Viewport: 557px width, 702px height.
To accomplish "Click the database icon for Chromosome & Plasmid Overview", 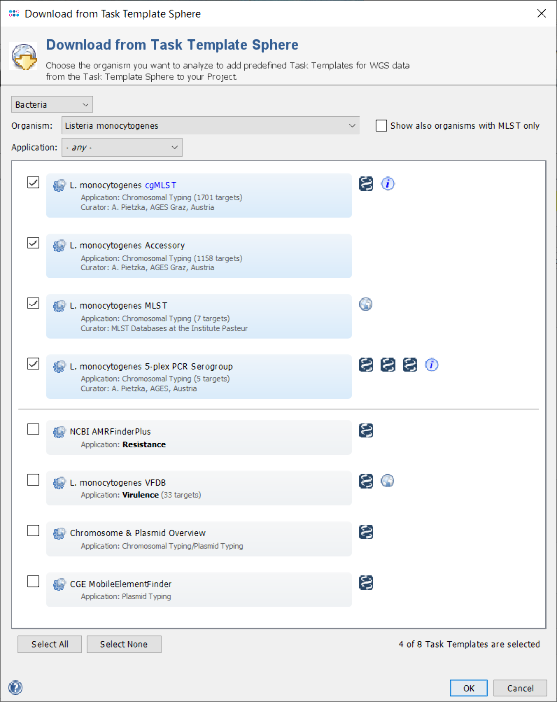I will [x=366, y=532].
